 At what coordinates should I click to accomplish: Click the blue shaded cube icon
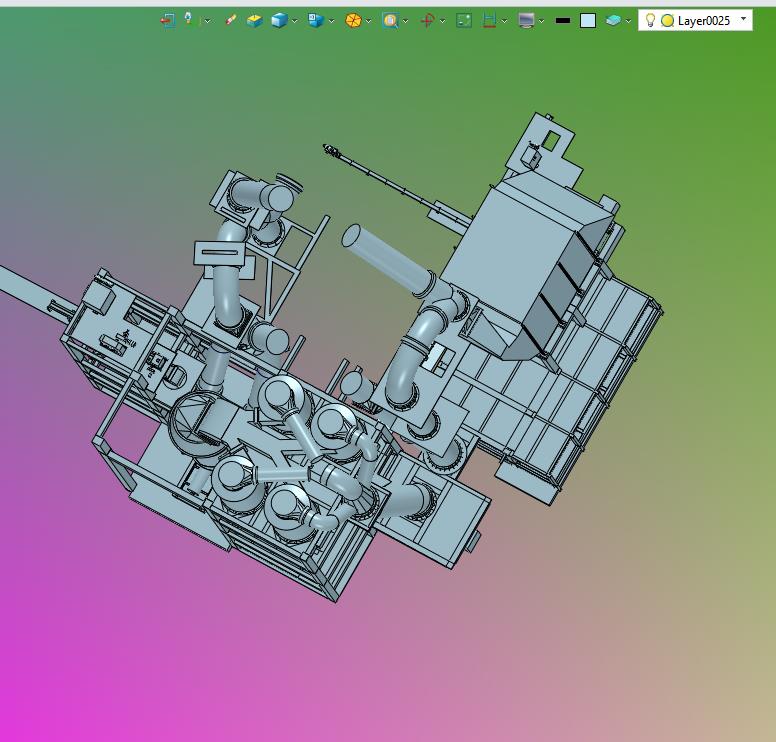pos(280,20)
